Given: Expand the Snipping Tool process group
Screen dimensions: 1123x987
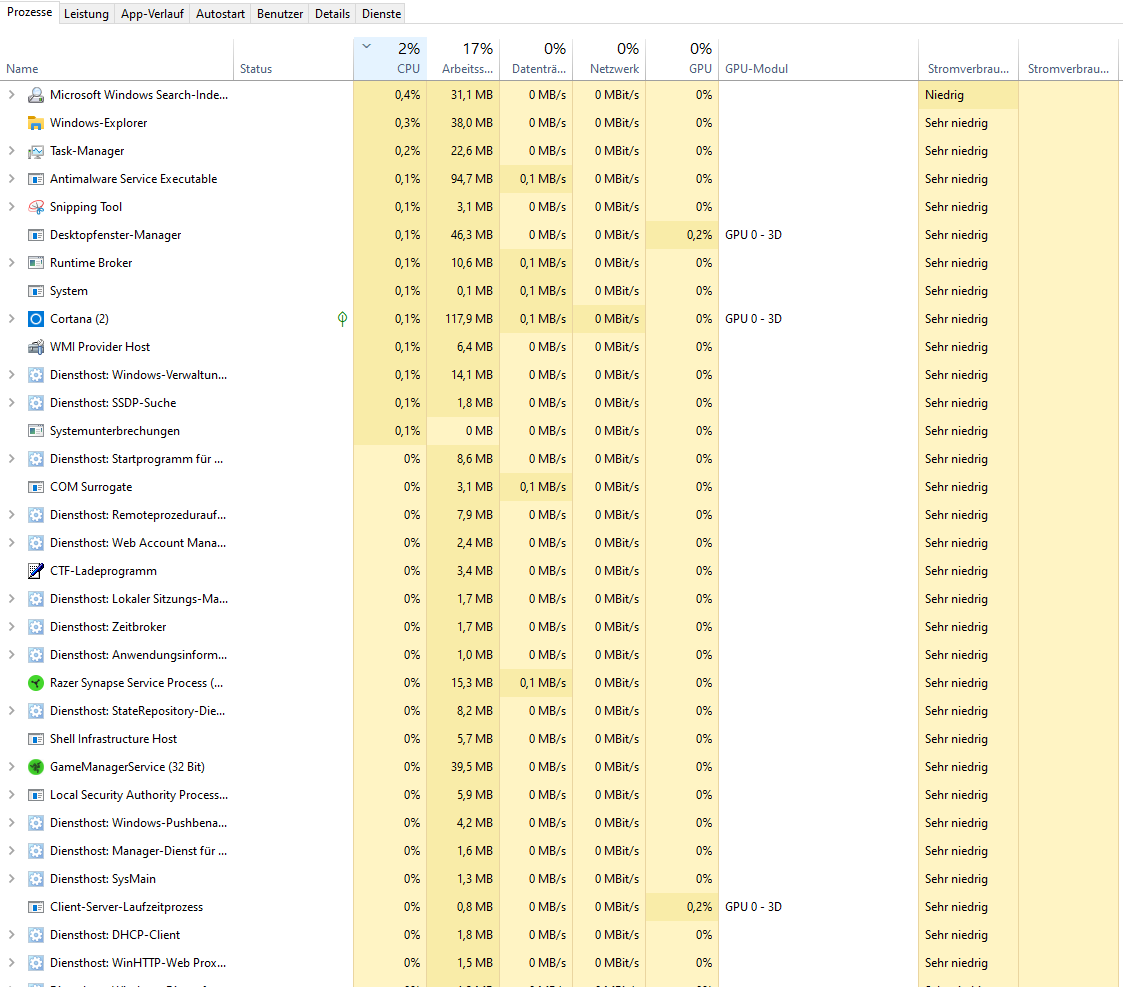Looking at the screenshot, I should click(11, 206).
